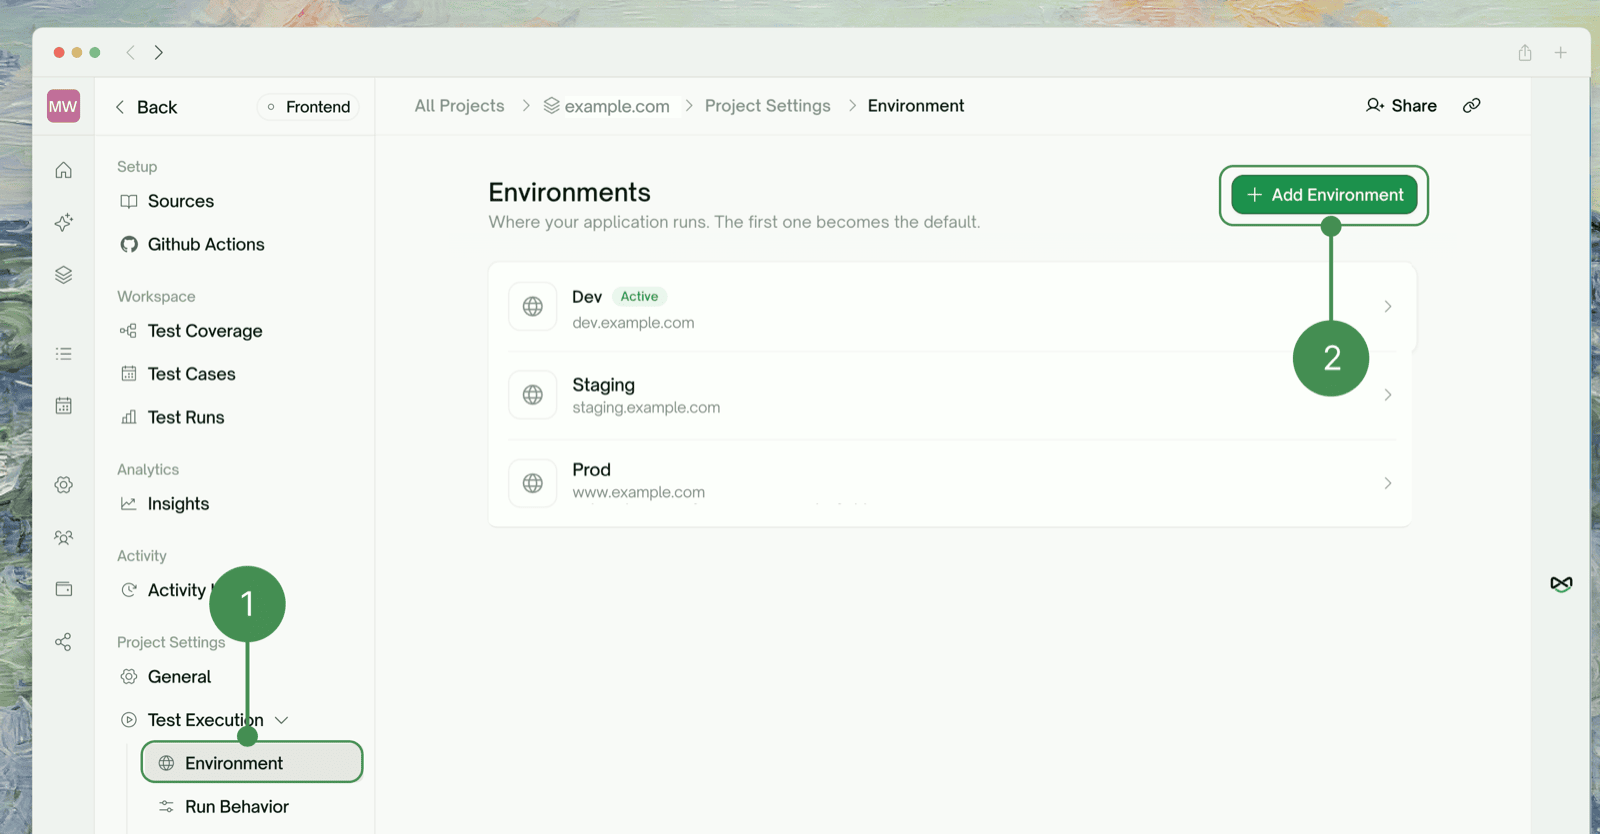Viewport: 1600px width, 834px height.
Task: Open Project Settings breadcrumb
Action: 767,106
